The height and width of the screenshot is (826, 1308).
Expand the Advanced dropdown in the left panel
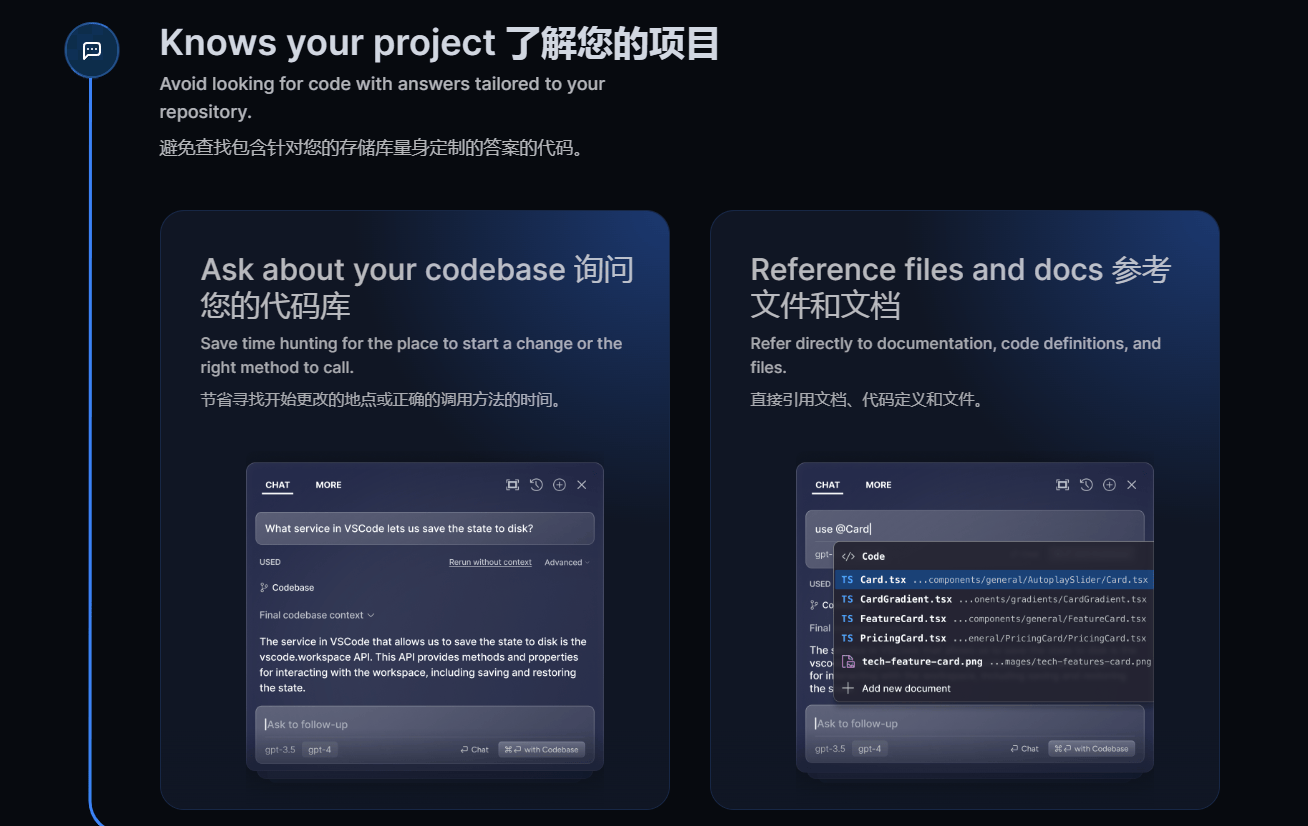click(x=566, y=563)
